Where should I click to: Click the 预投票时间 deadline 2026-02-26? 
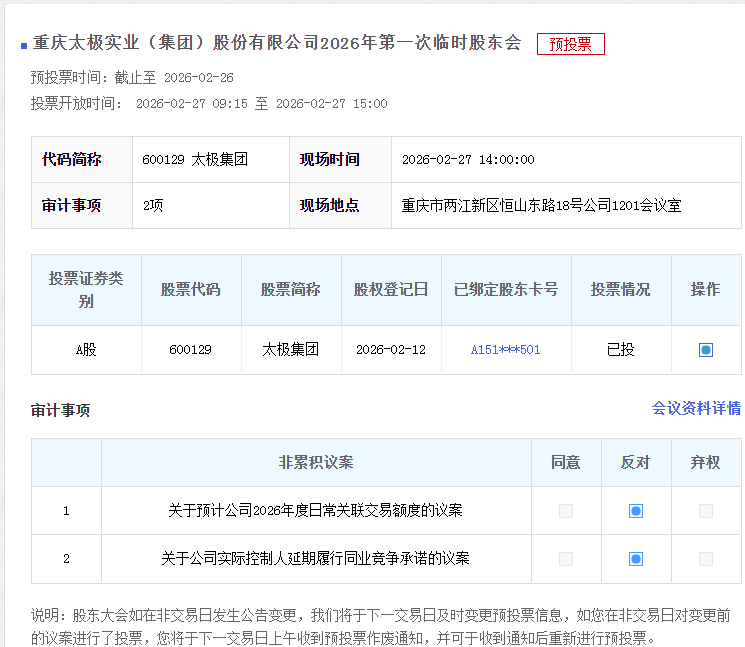click(199, 78)
